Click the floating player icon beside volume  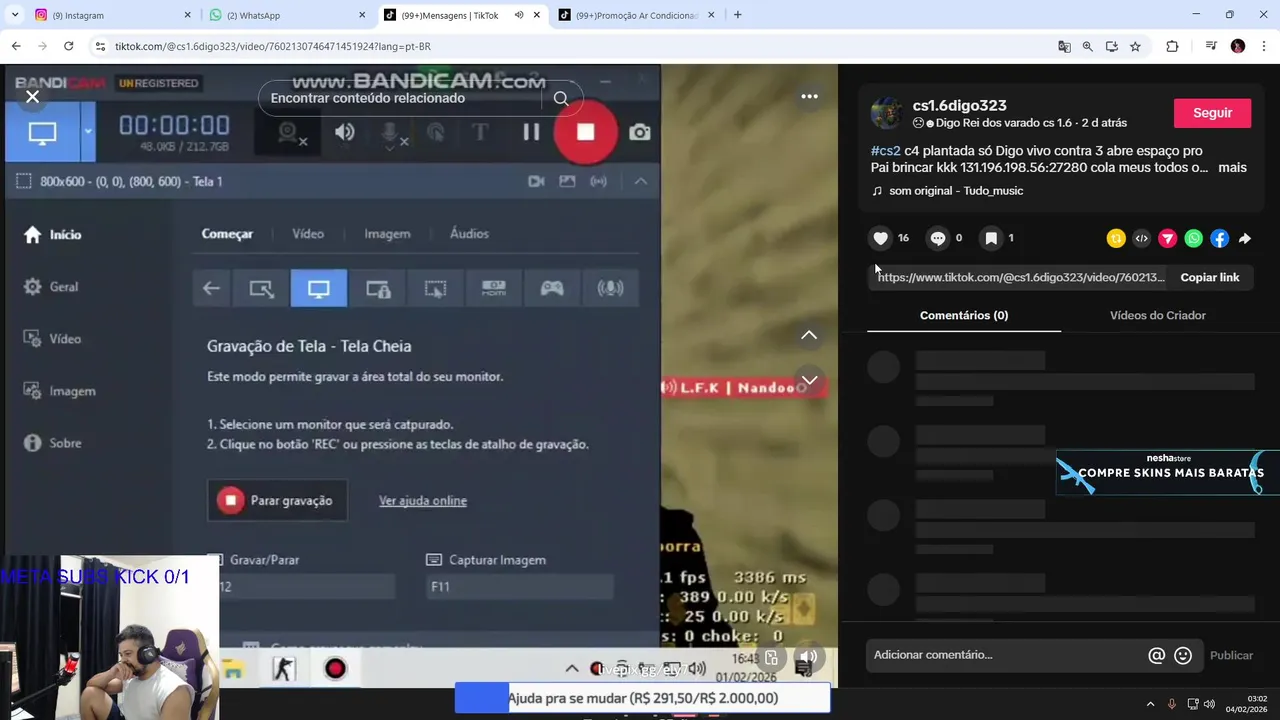(x=771, y=657)
